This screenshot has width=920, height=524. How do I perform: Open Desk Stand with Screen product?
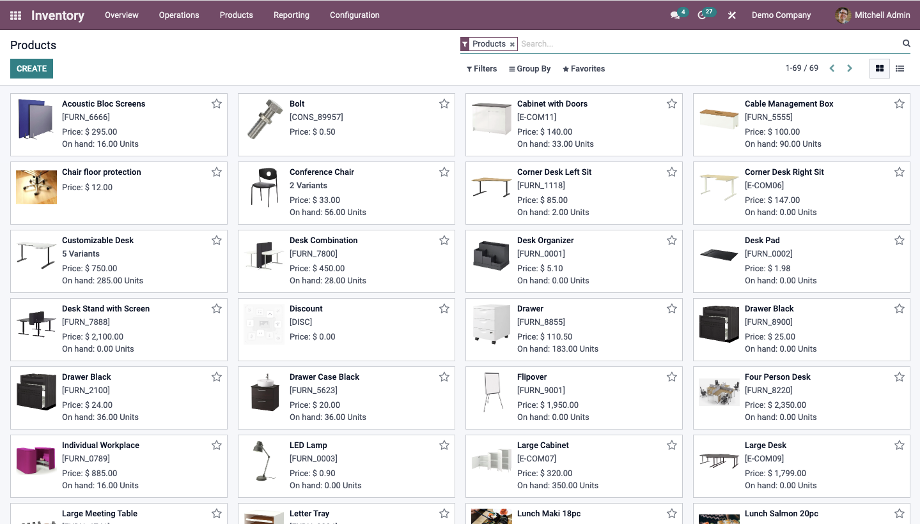tap(119, 329)
